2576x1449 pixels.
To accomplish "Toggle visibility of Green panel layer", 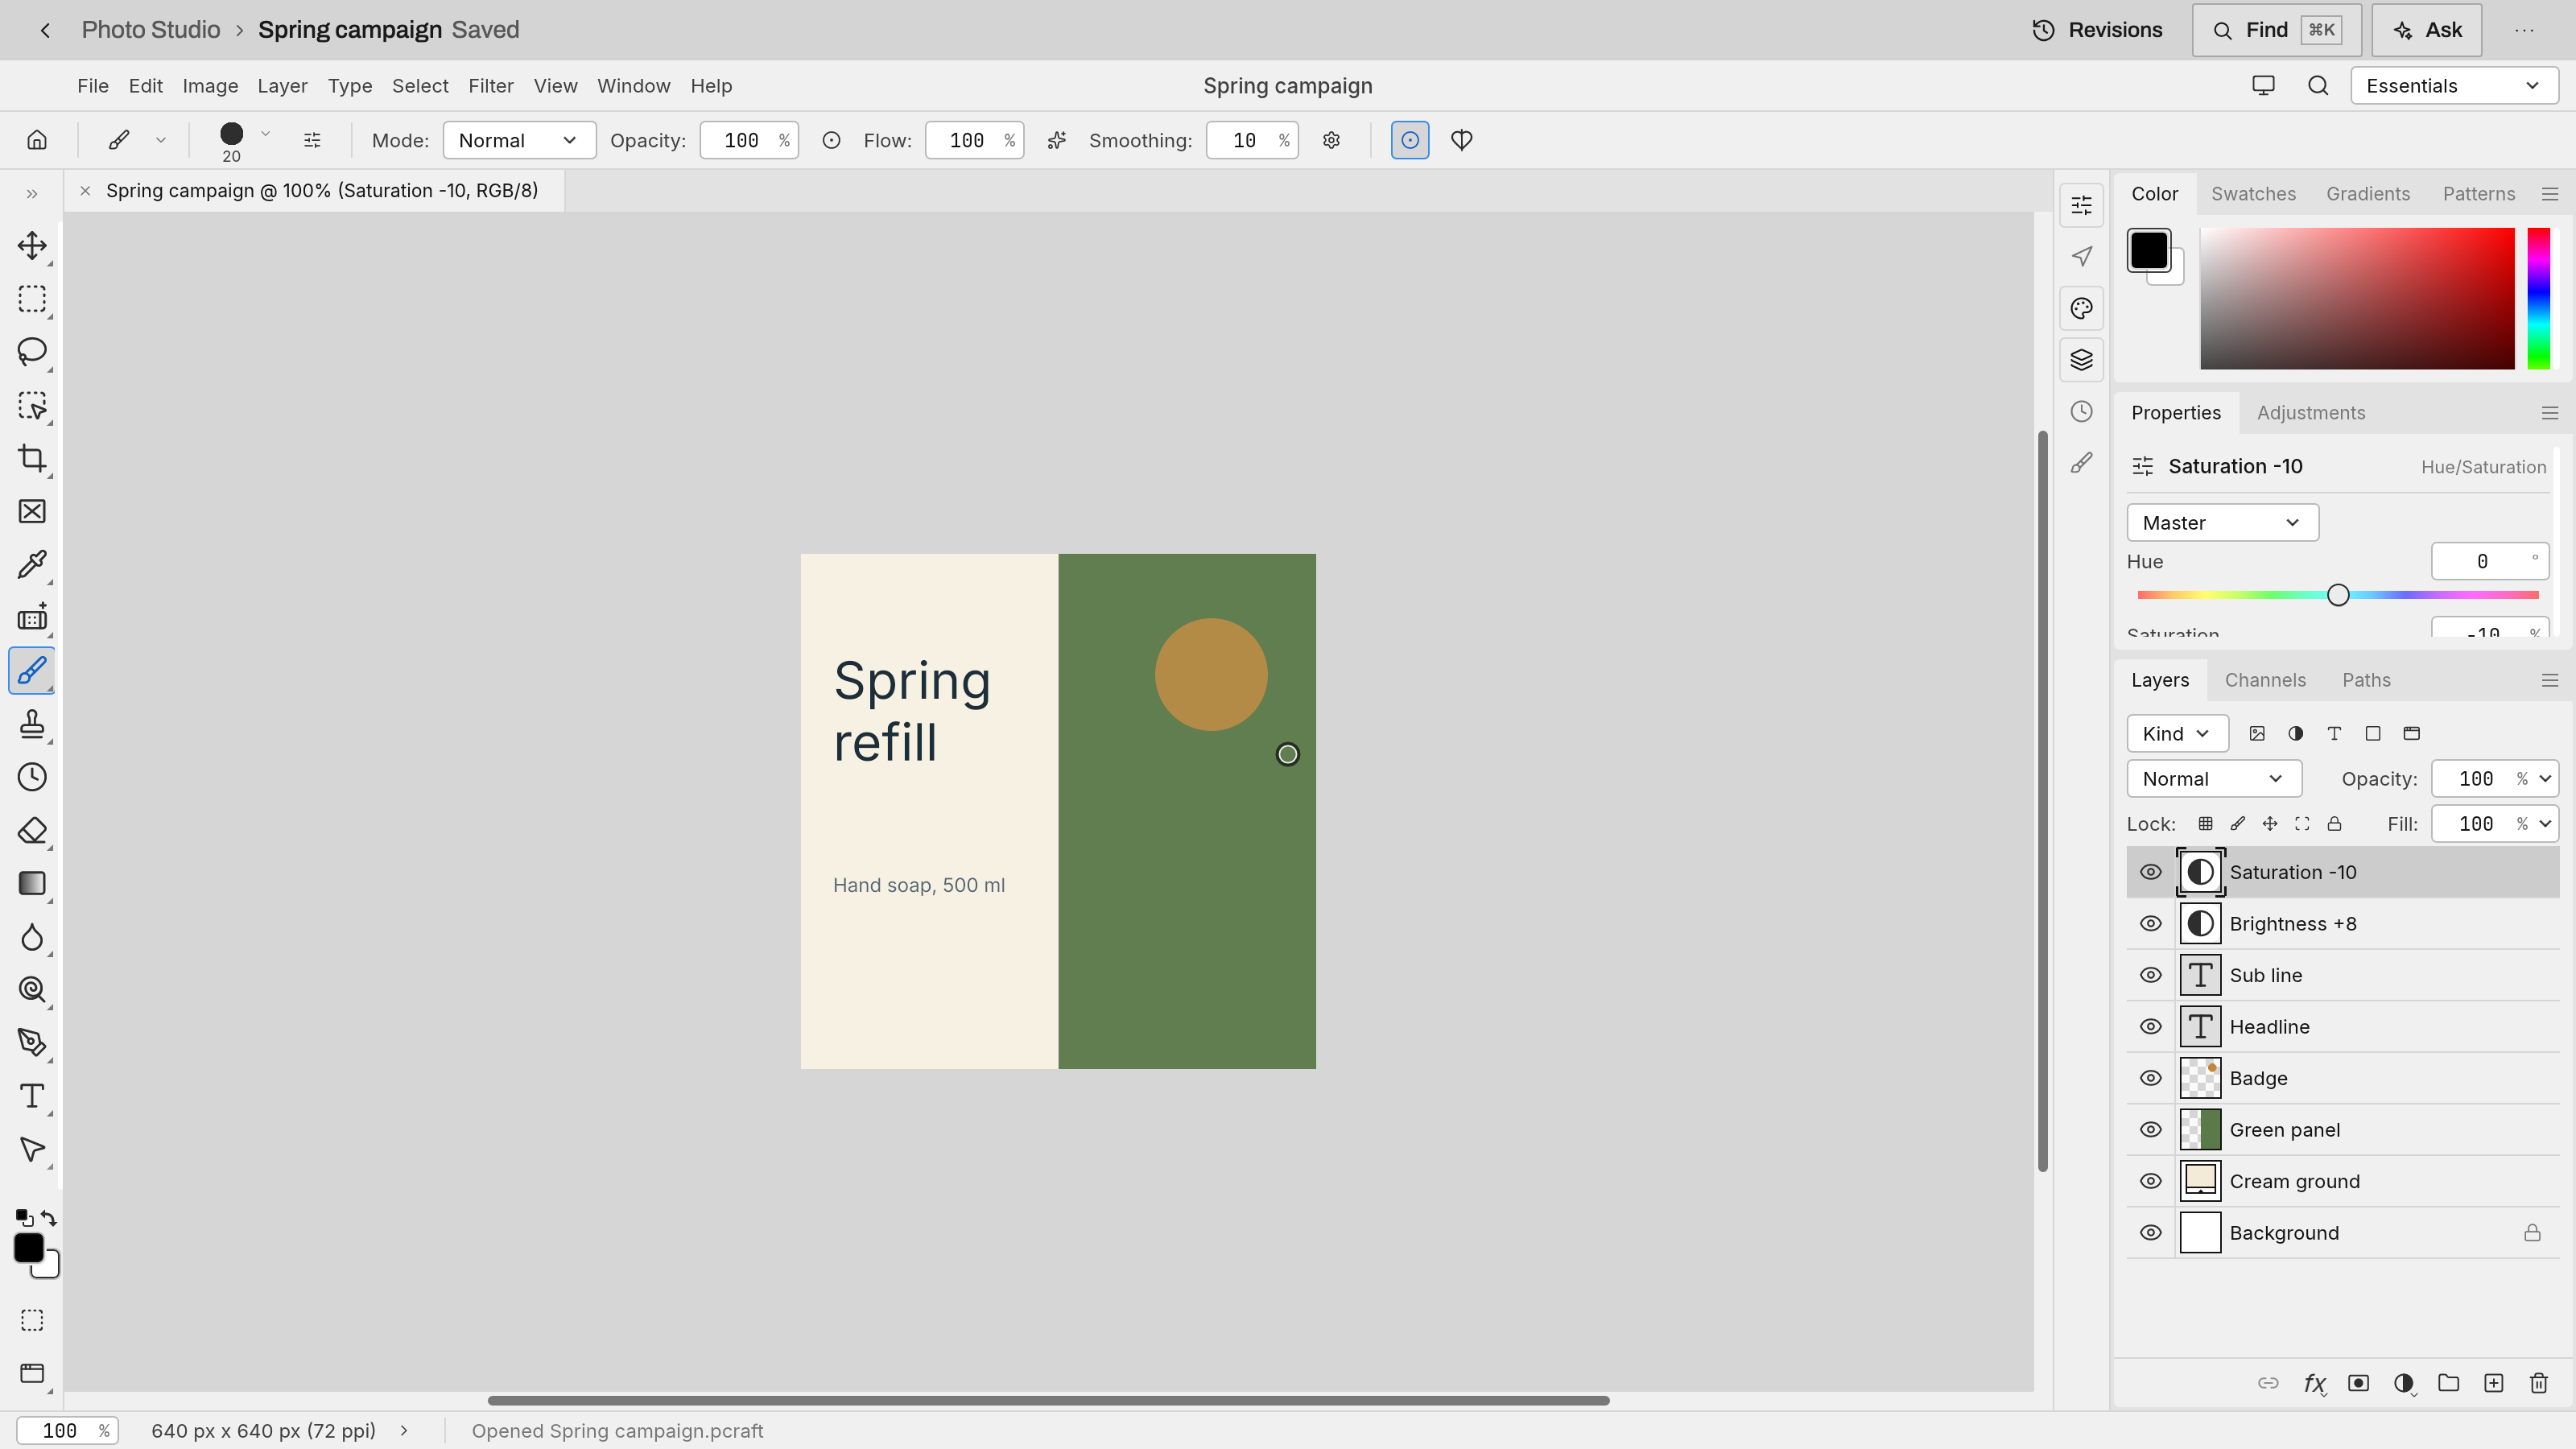I will 2150,1130.
